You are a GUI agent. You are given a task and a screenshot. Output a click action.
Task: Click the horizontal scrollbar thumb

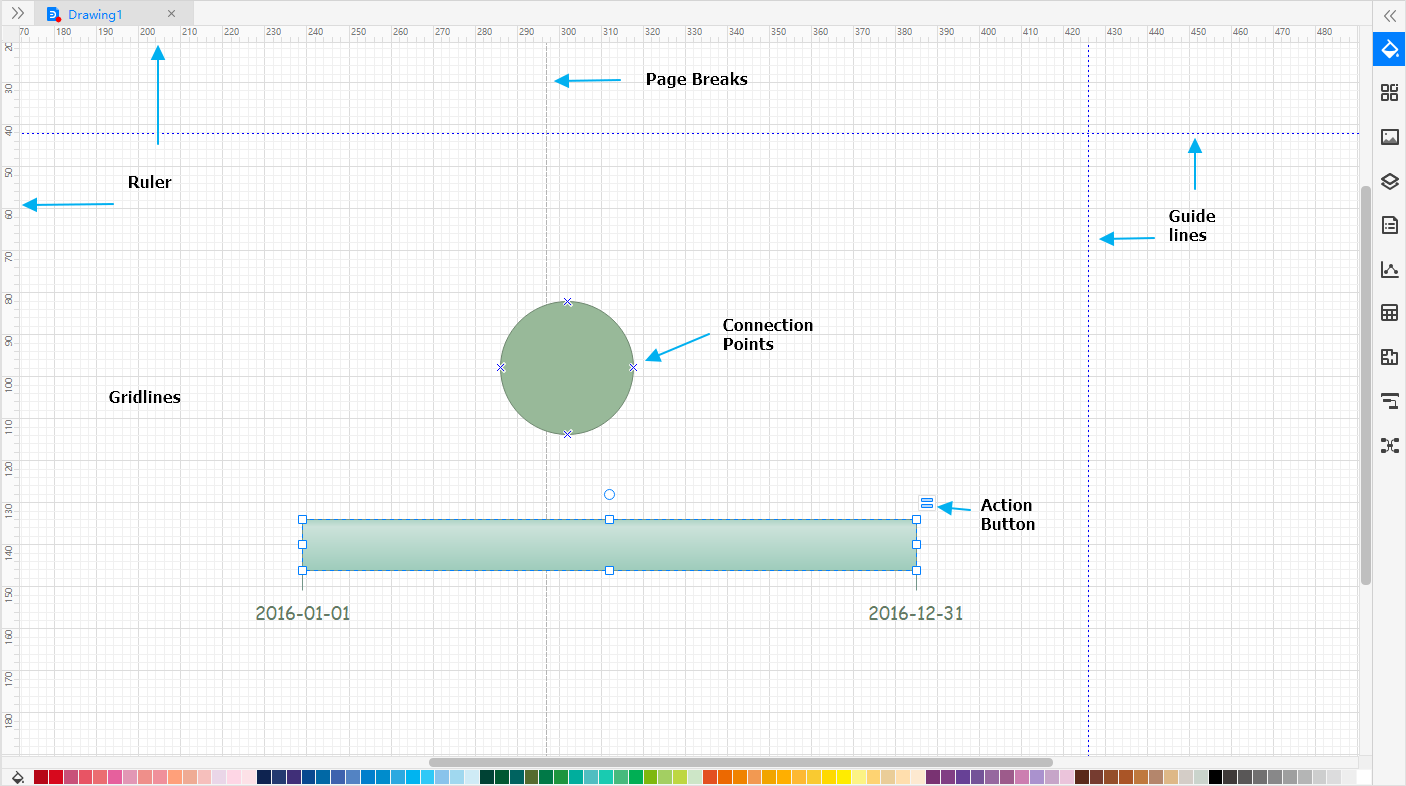tap(740, 762)
